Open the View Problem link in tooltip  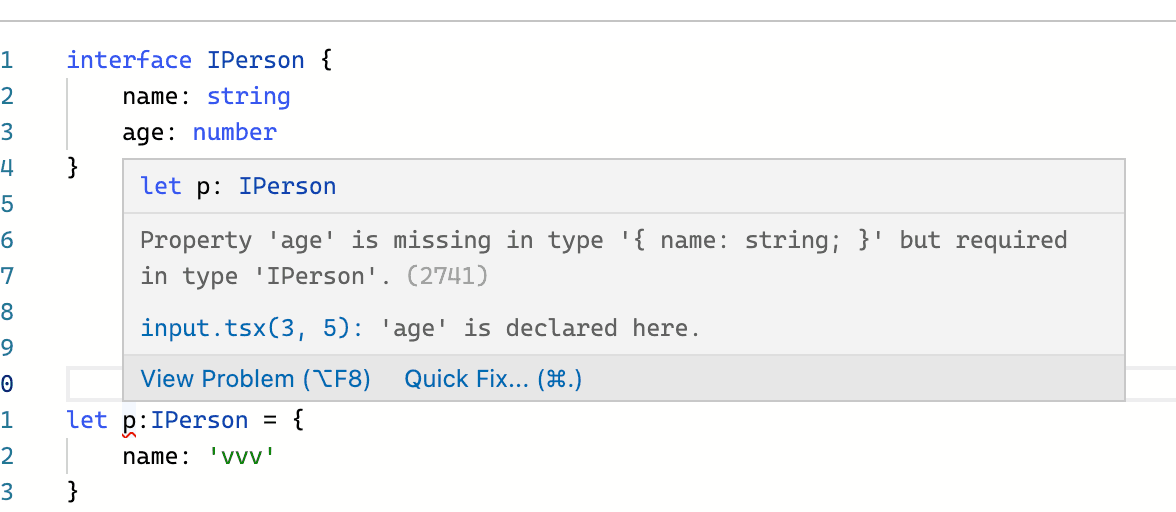(255, 379)
